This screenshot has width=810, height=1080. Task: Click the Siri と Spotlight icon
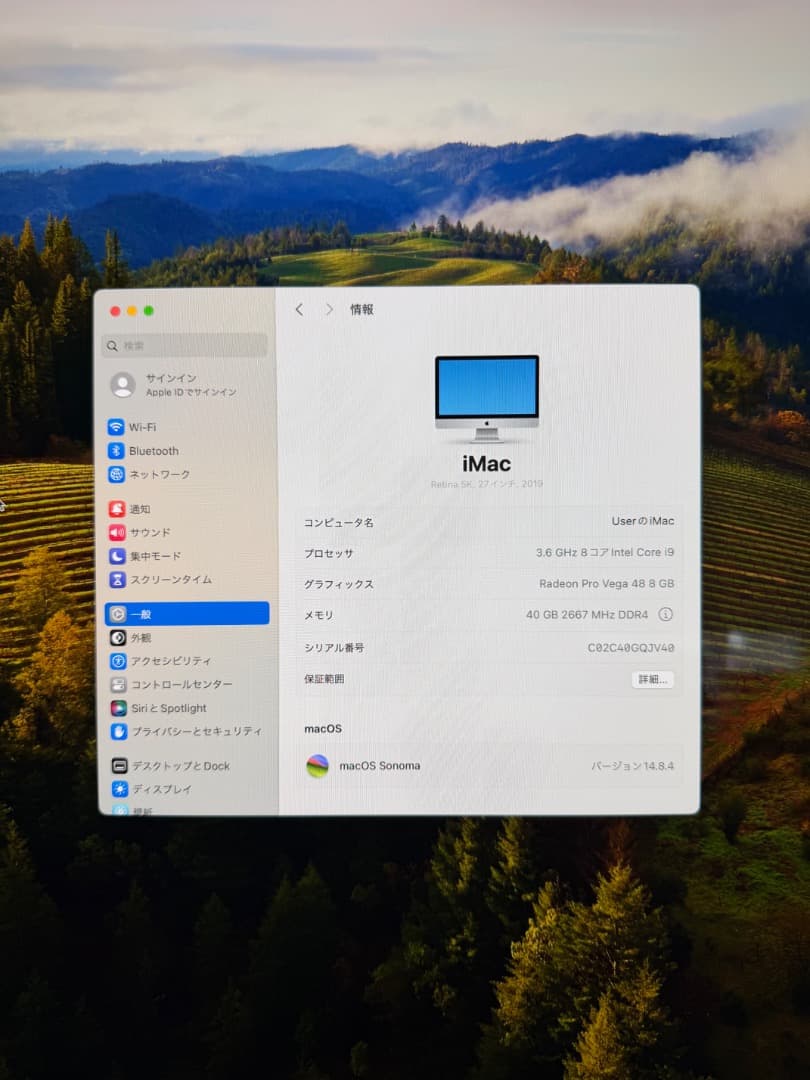click(x=119, y=708)
